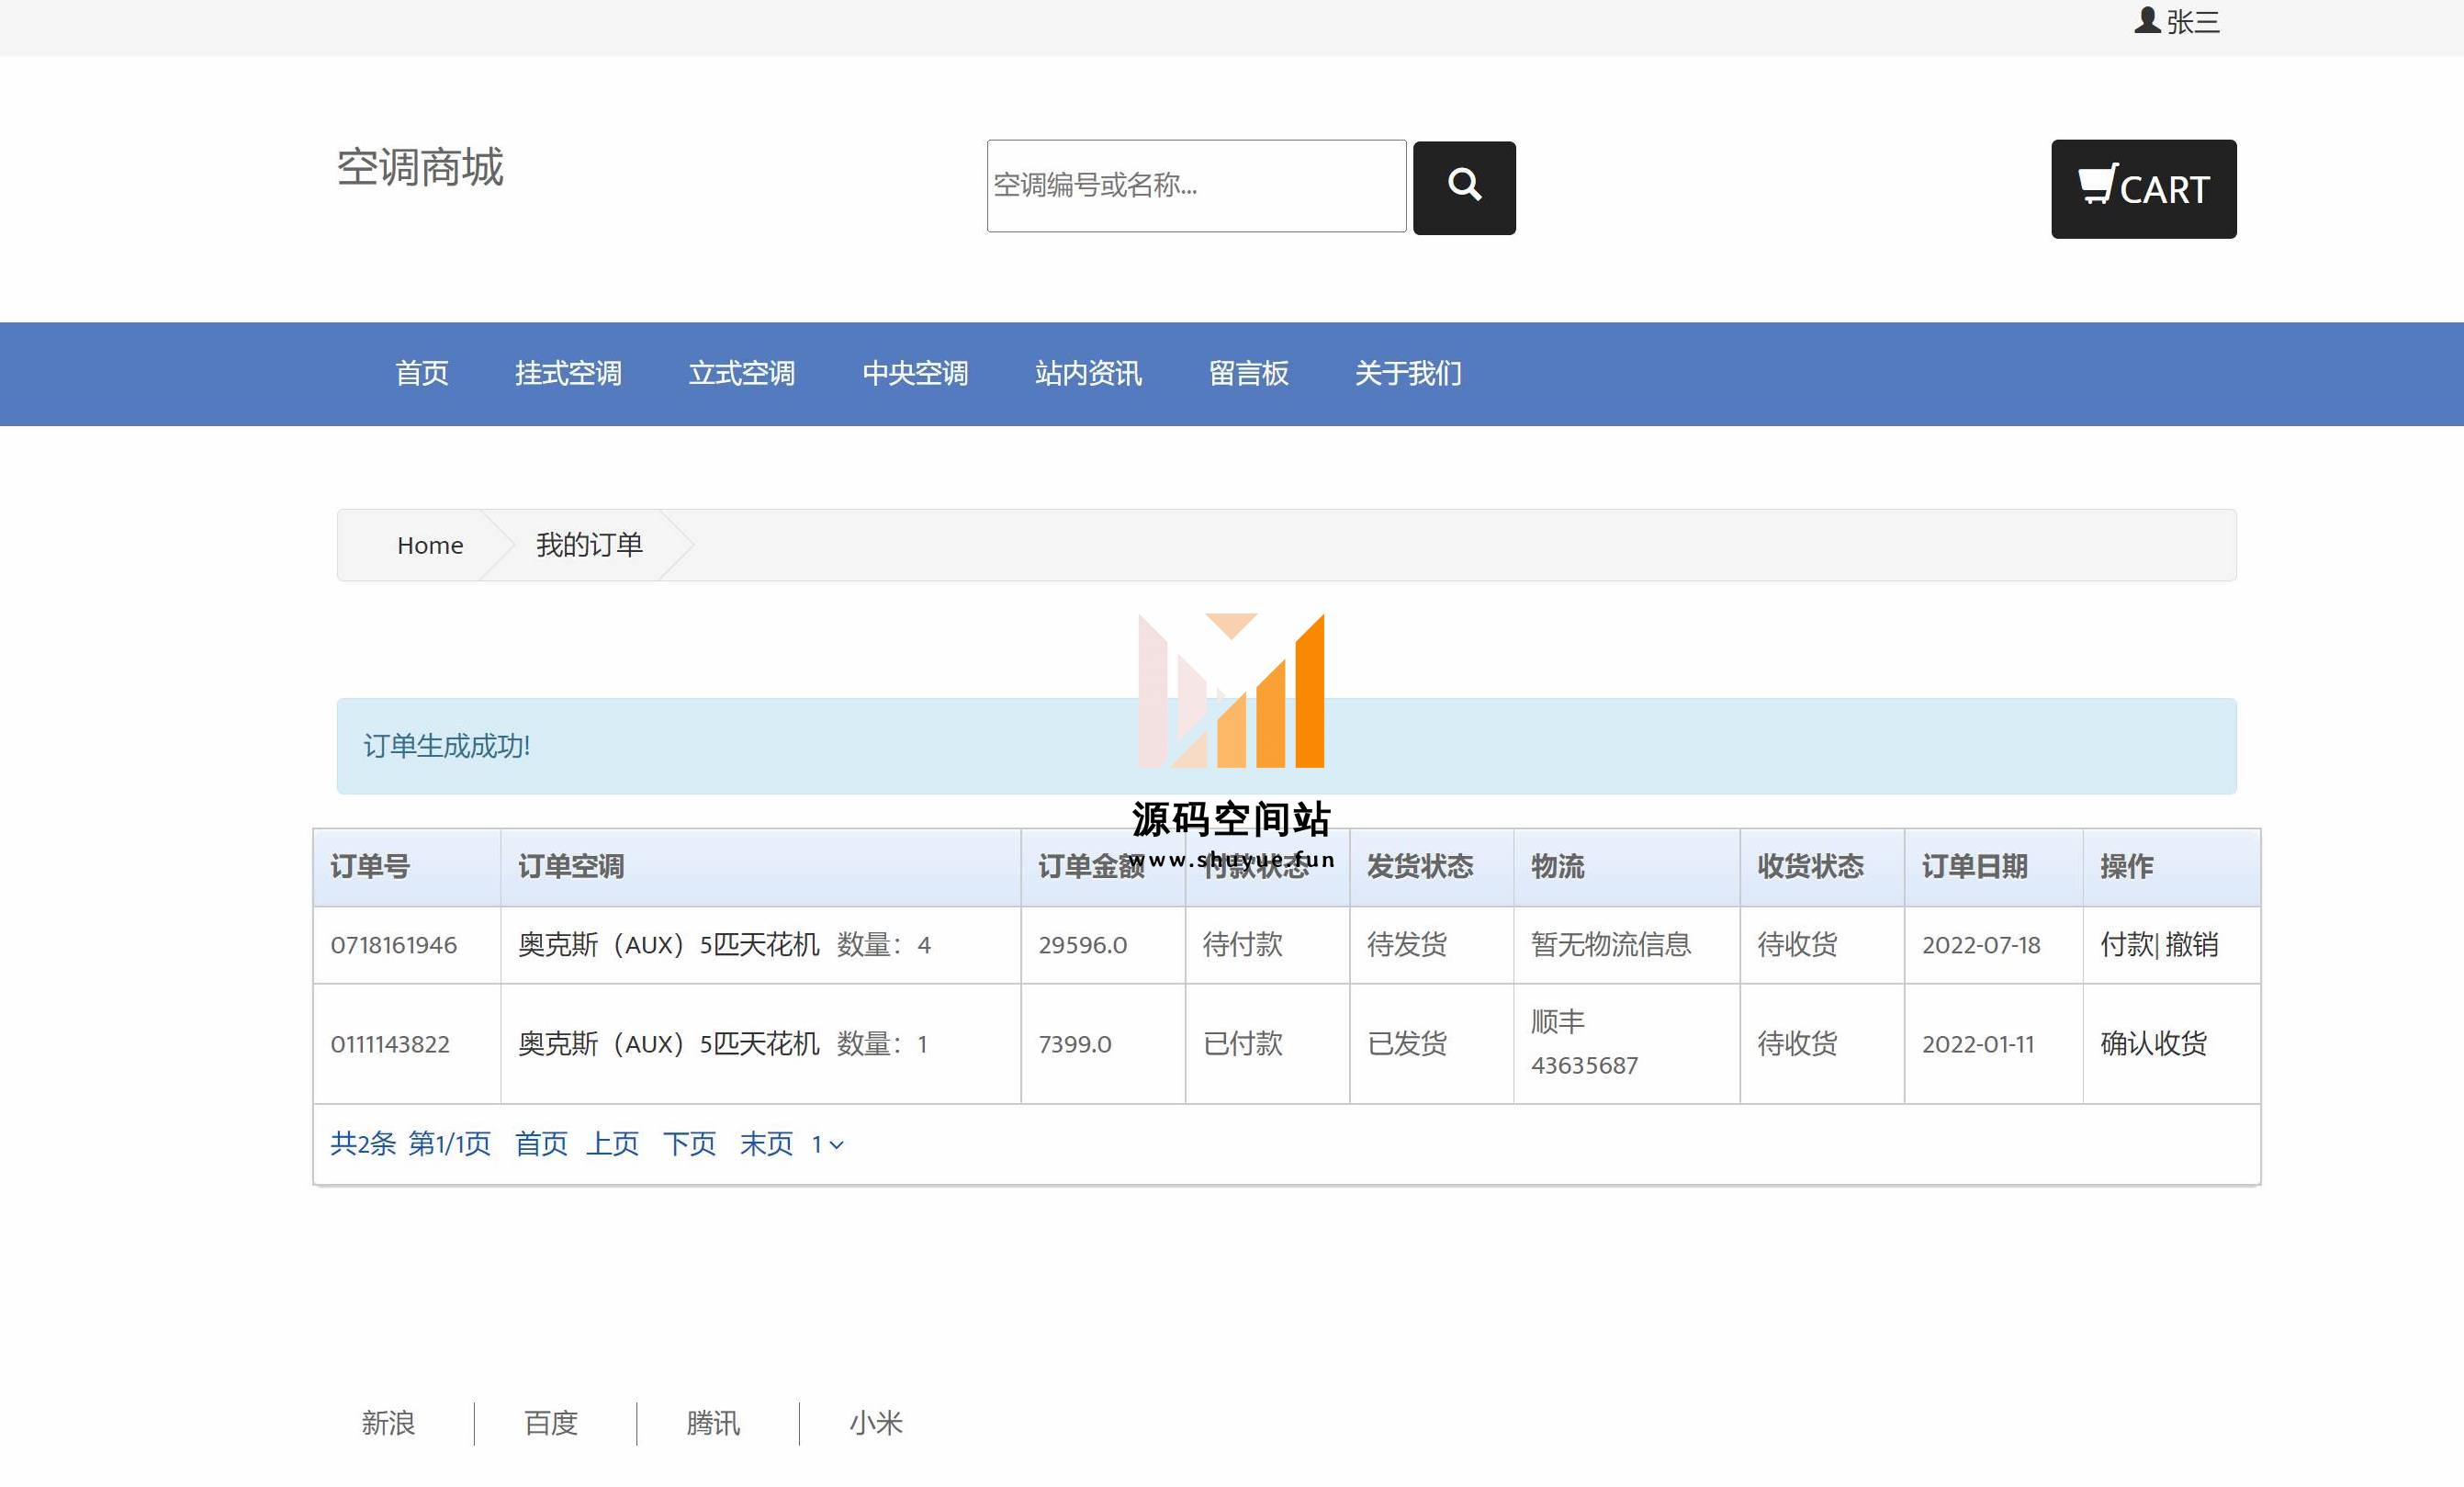Open the shopping CART button

(2143, 188)
